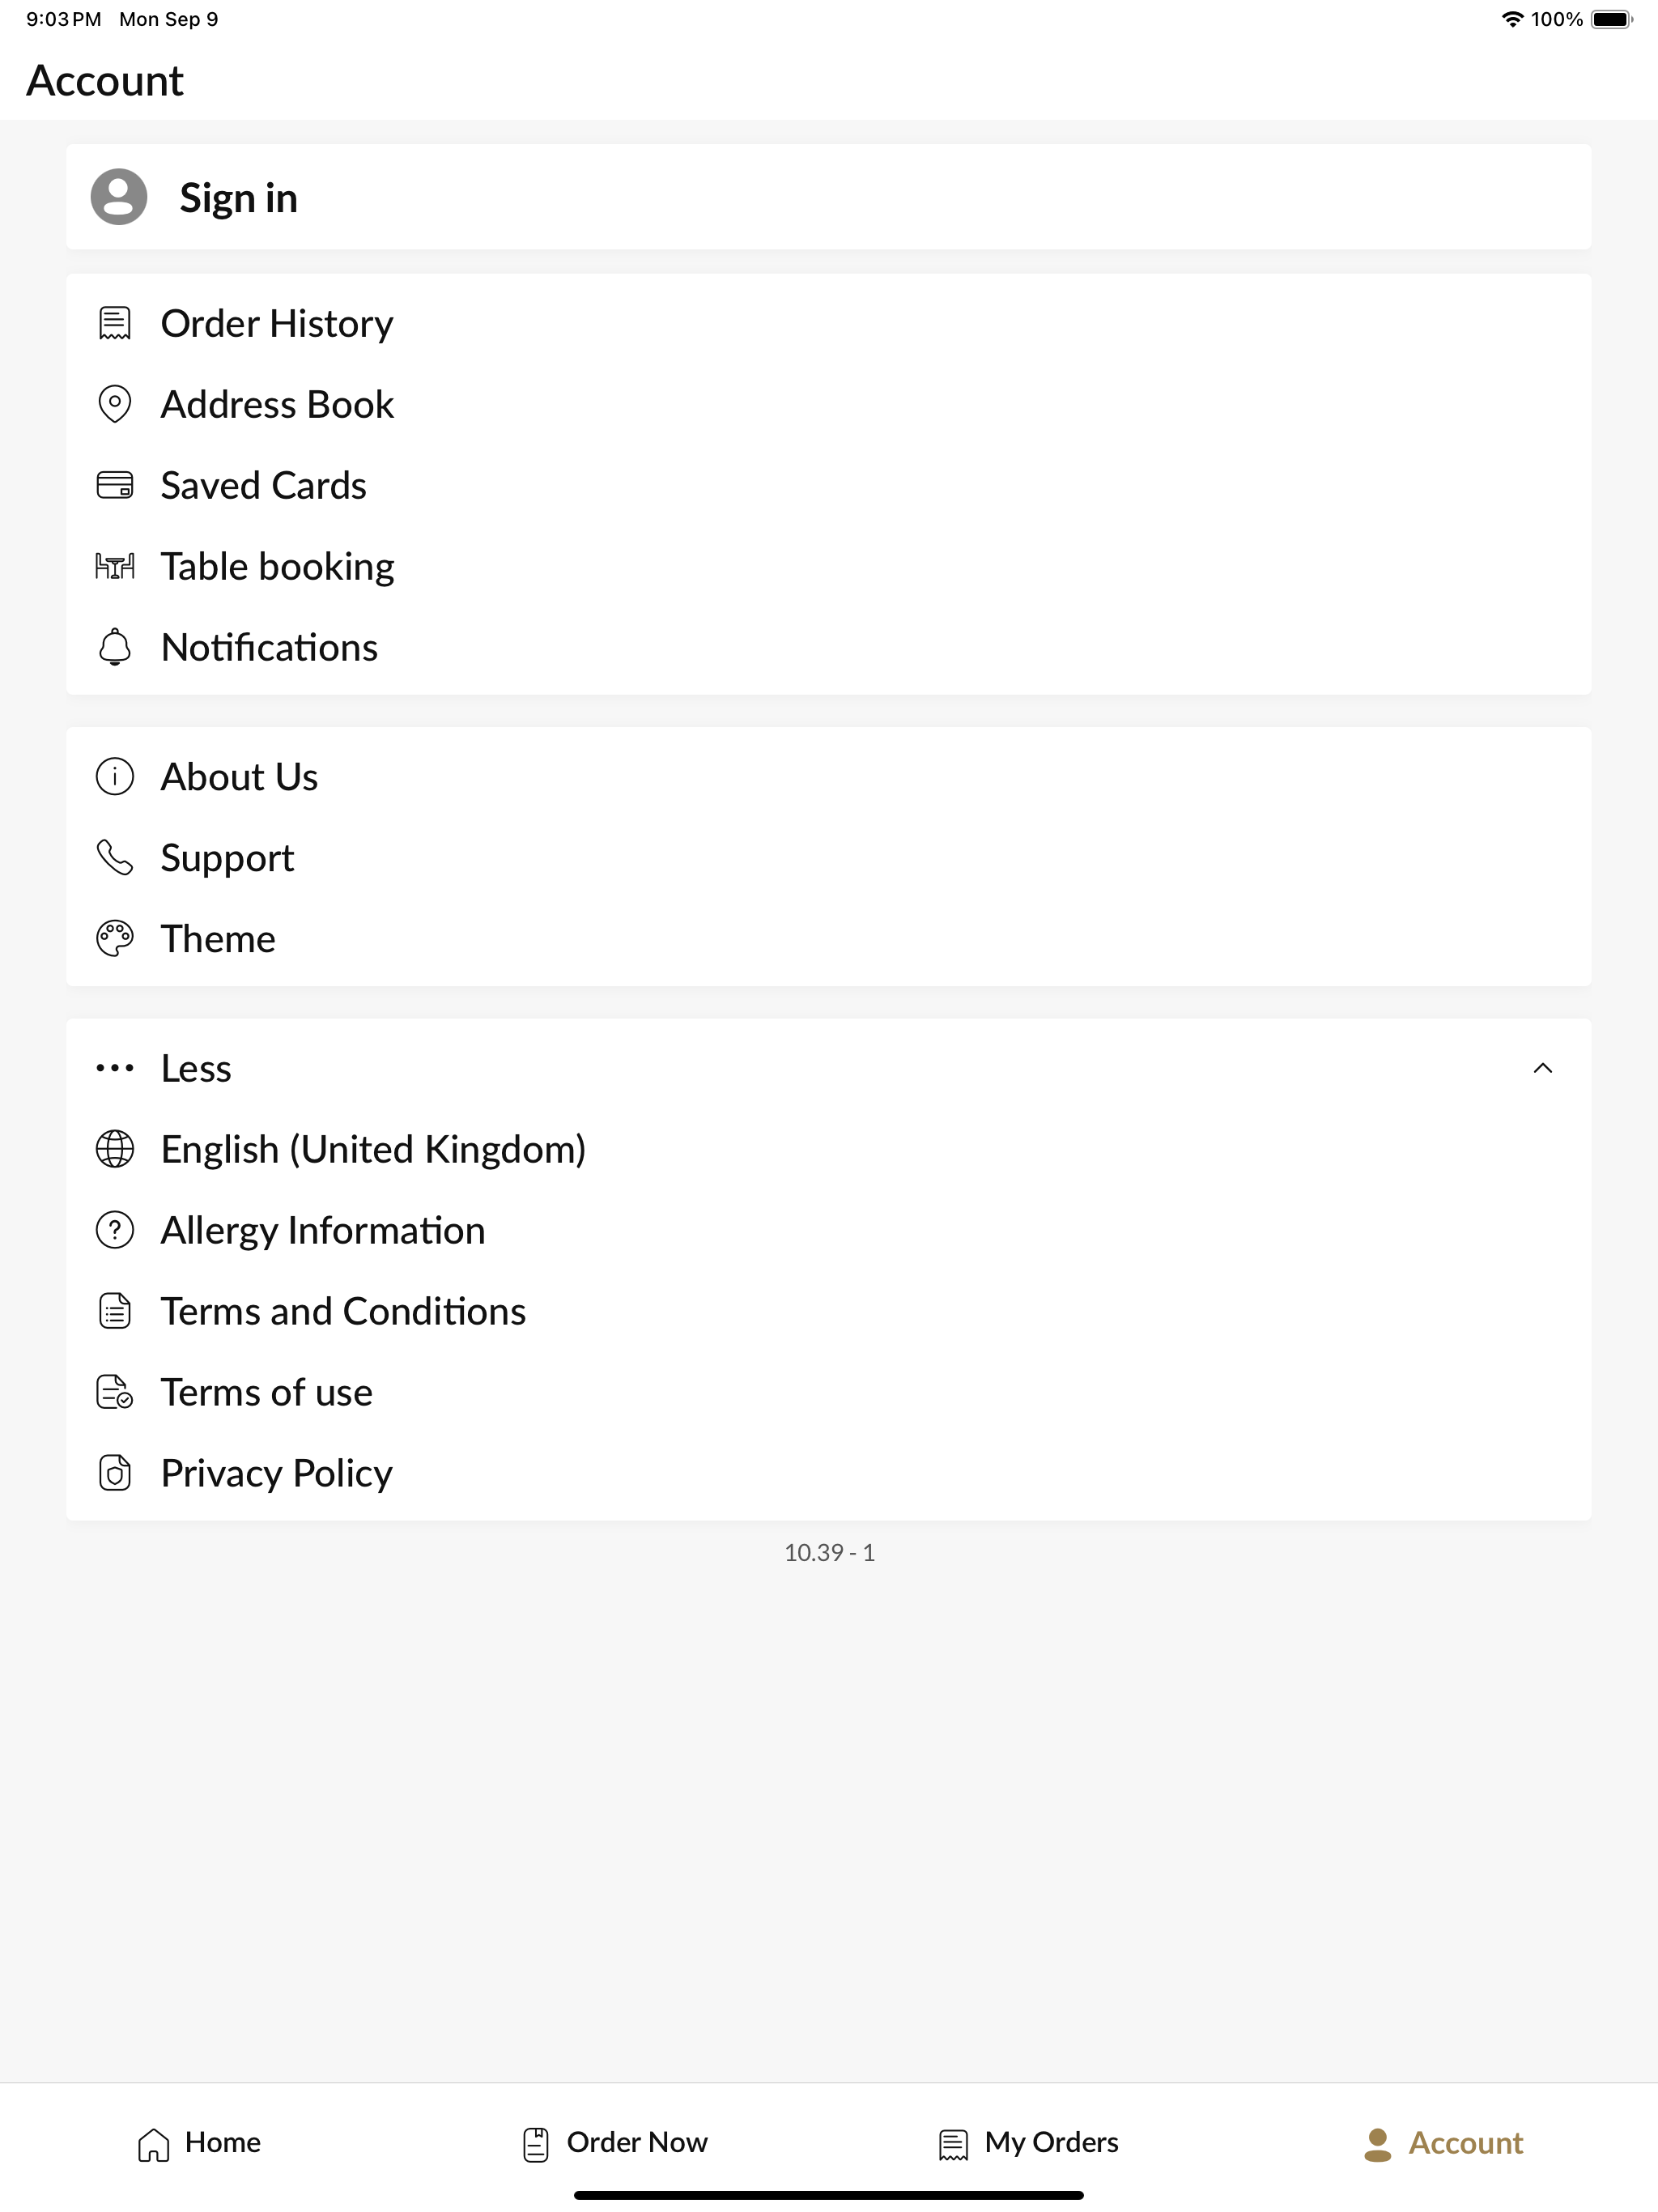Tap the Privacy Policy shield document icon
This screenshot has height=2212, width=1658.
[115, 1473]
